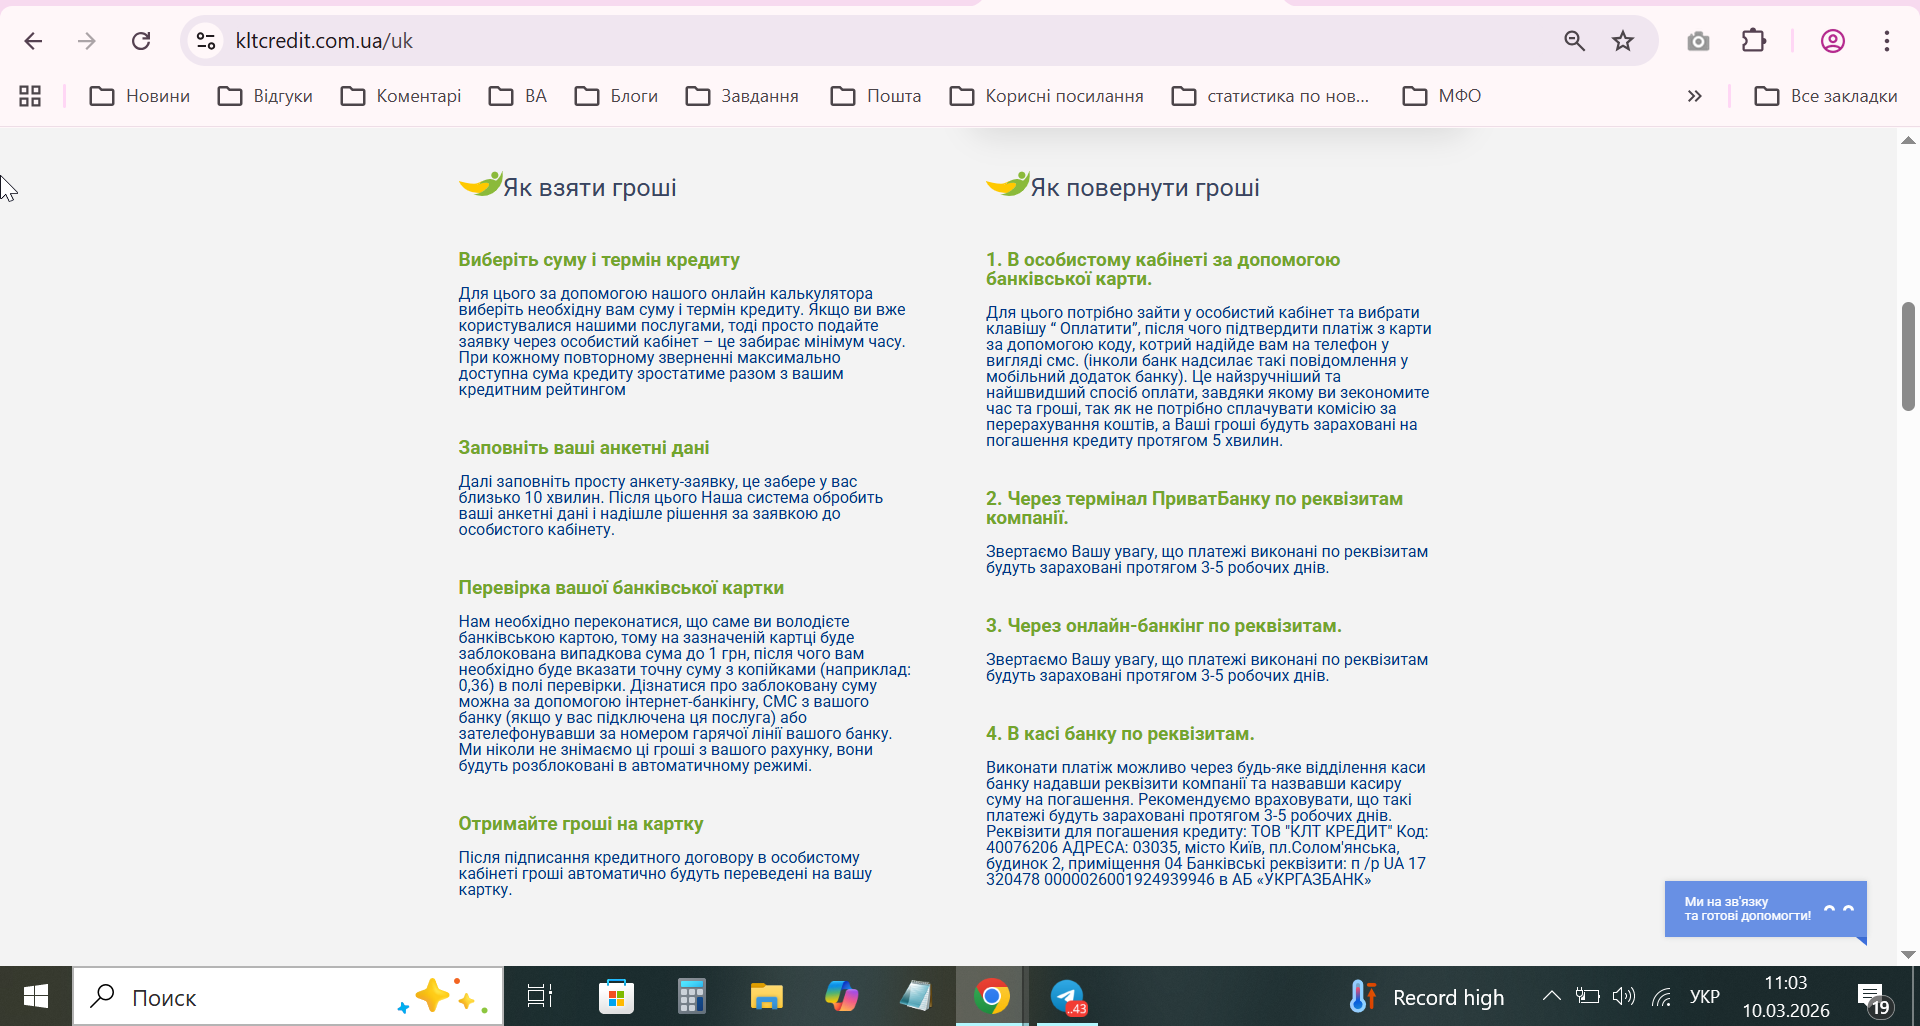The width and height of the screenshot is (1920, 1026).
Task: Click the battery status tray icon
Action: (1587, 996)
